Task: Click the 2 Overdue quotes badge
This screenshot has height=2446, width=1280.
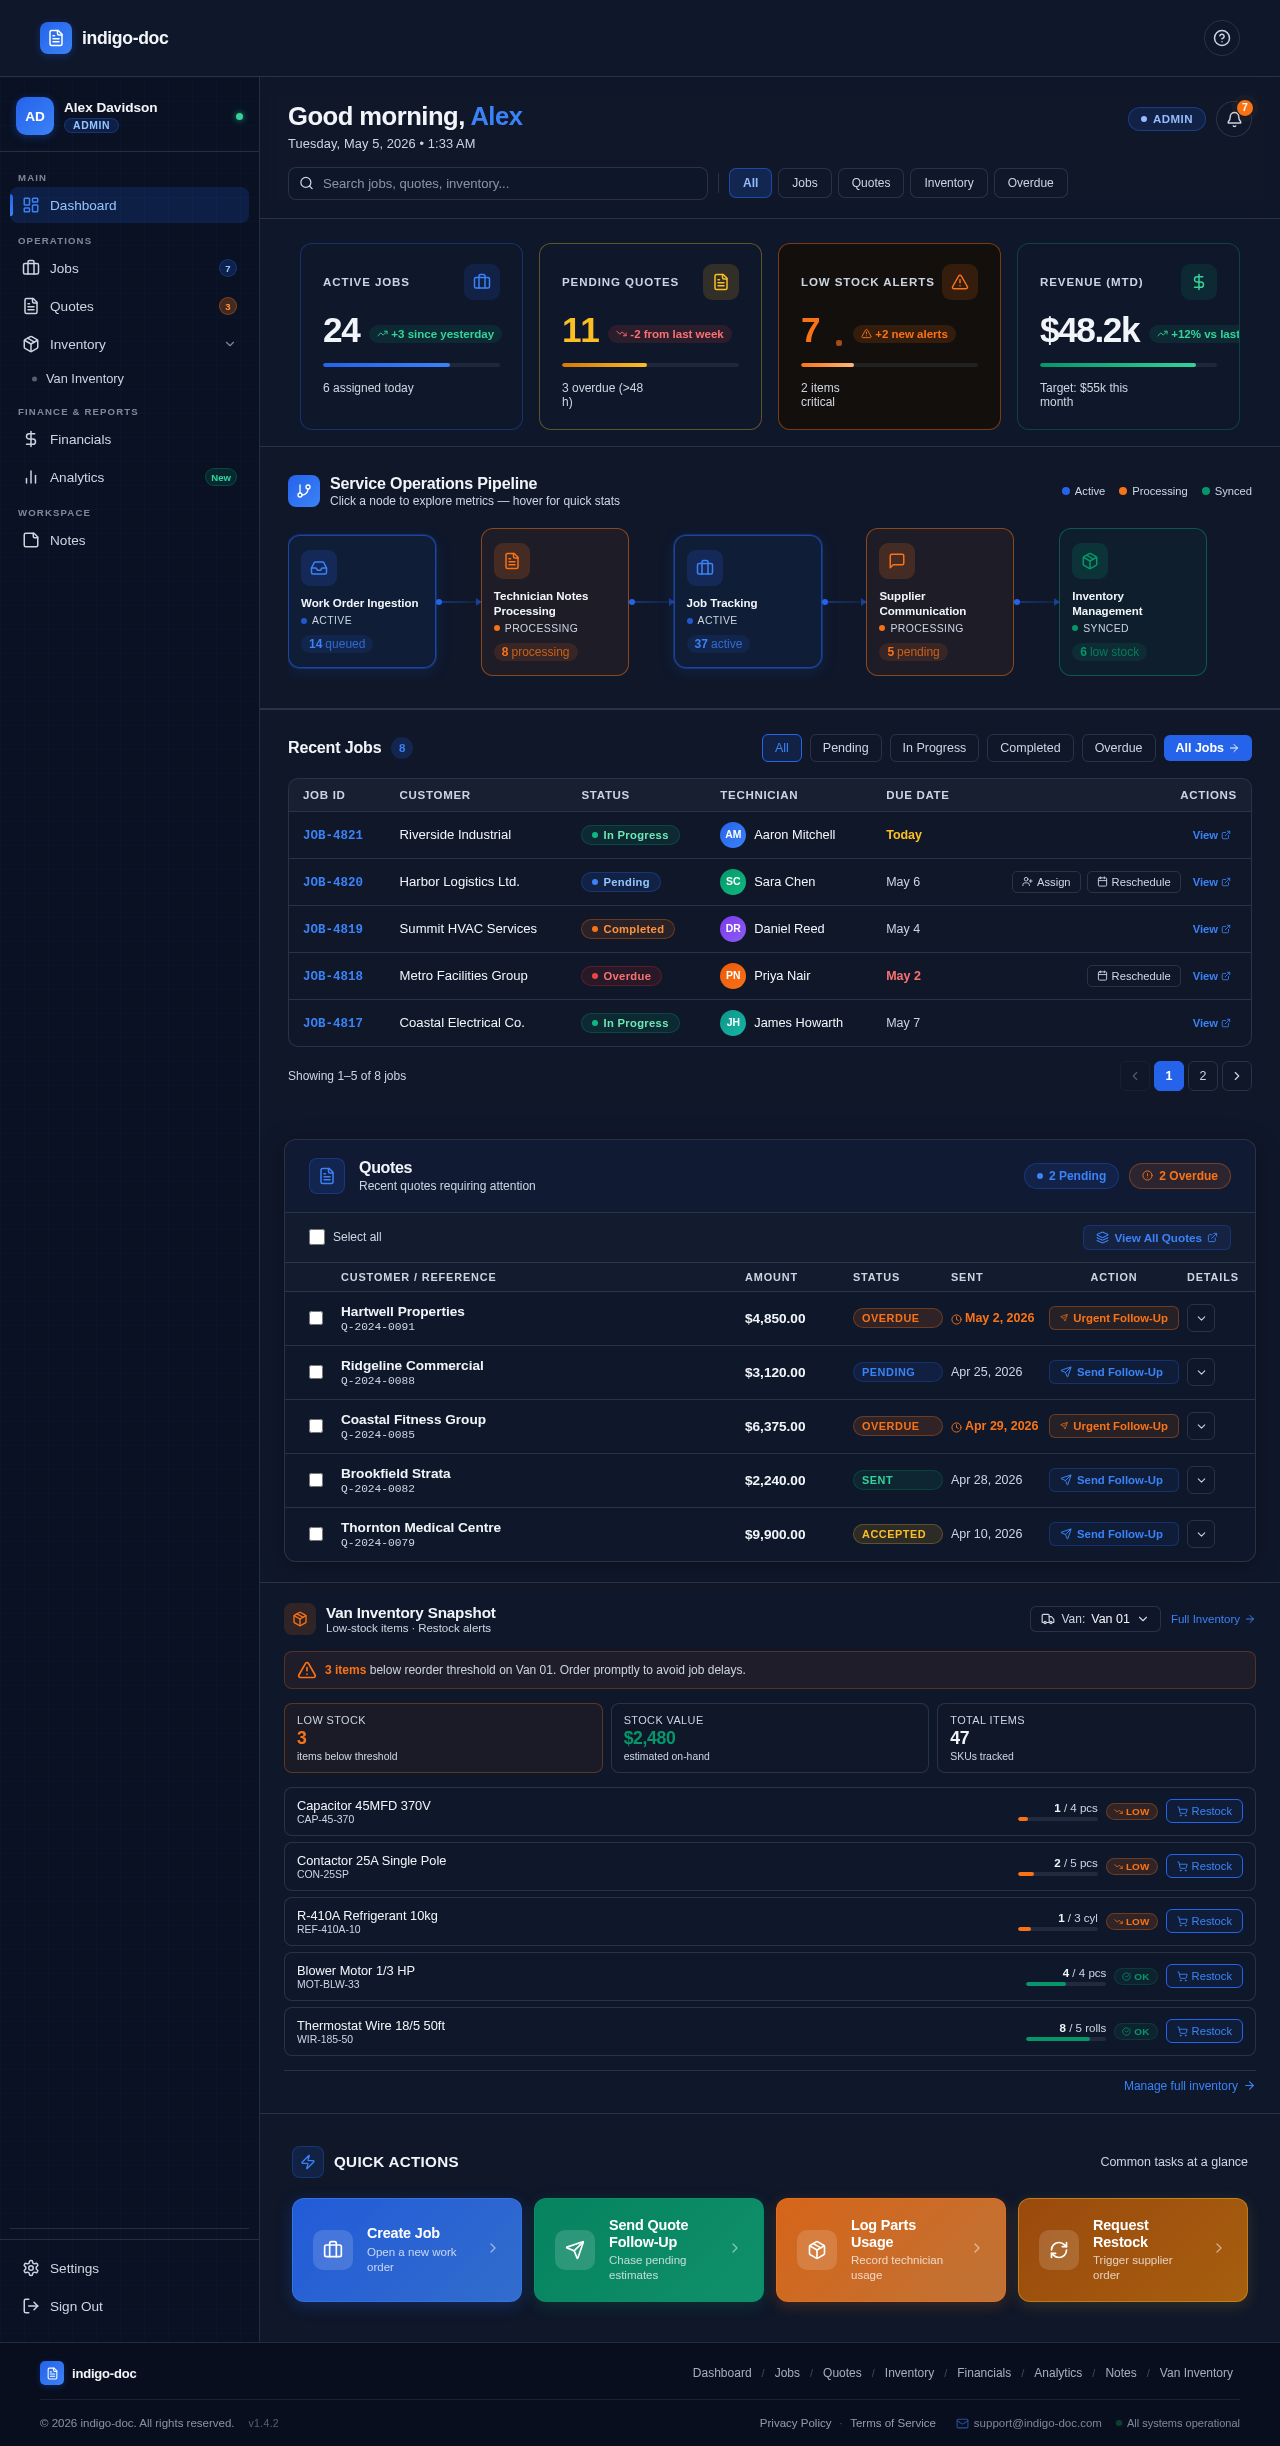Action: pyautogui.click(x=1180, y=1176)
